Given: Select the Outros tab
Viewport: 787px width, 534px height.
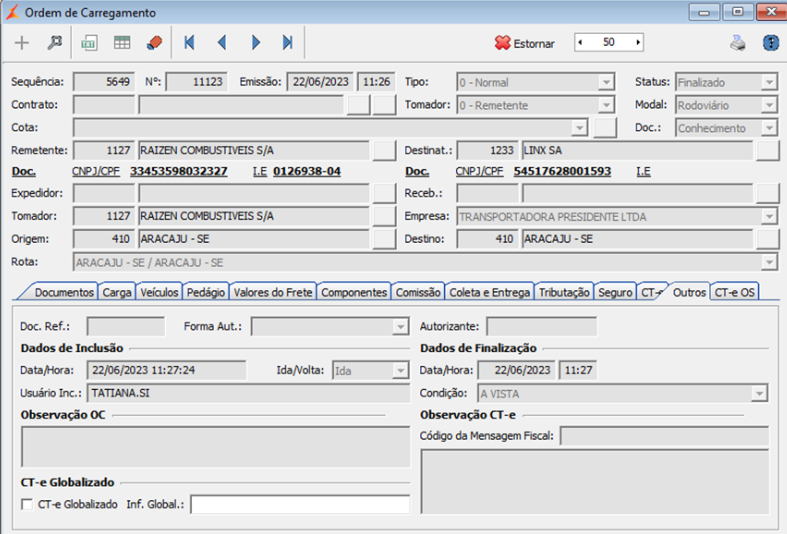Looking at the screenshot, I should pyautogui.click(x=689, y=292).
